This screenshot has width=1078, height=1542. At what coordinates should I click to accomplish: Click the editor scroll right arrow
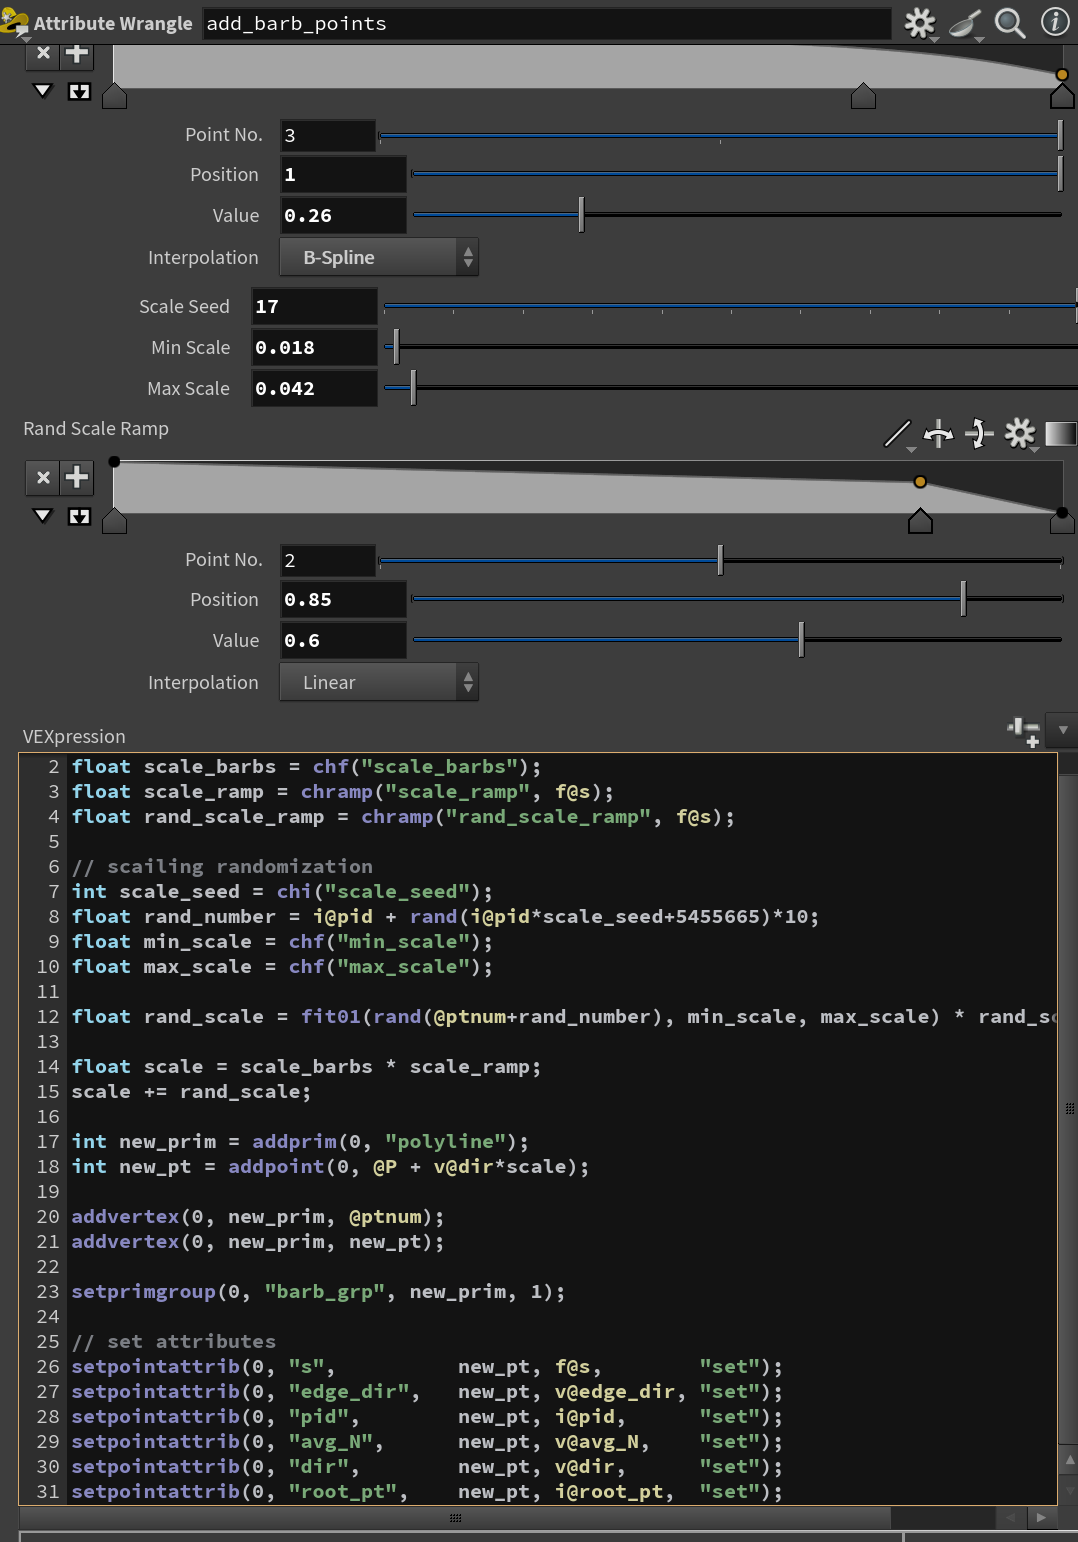click(1041, 1517)
